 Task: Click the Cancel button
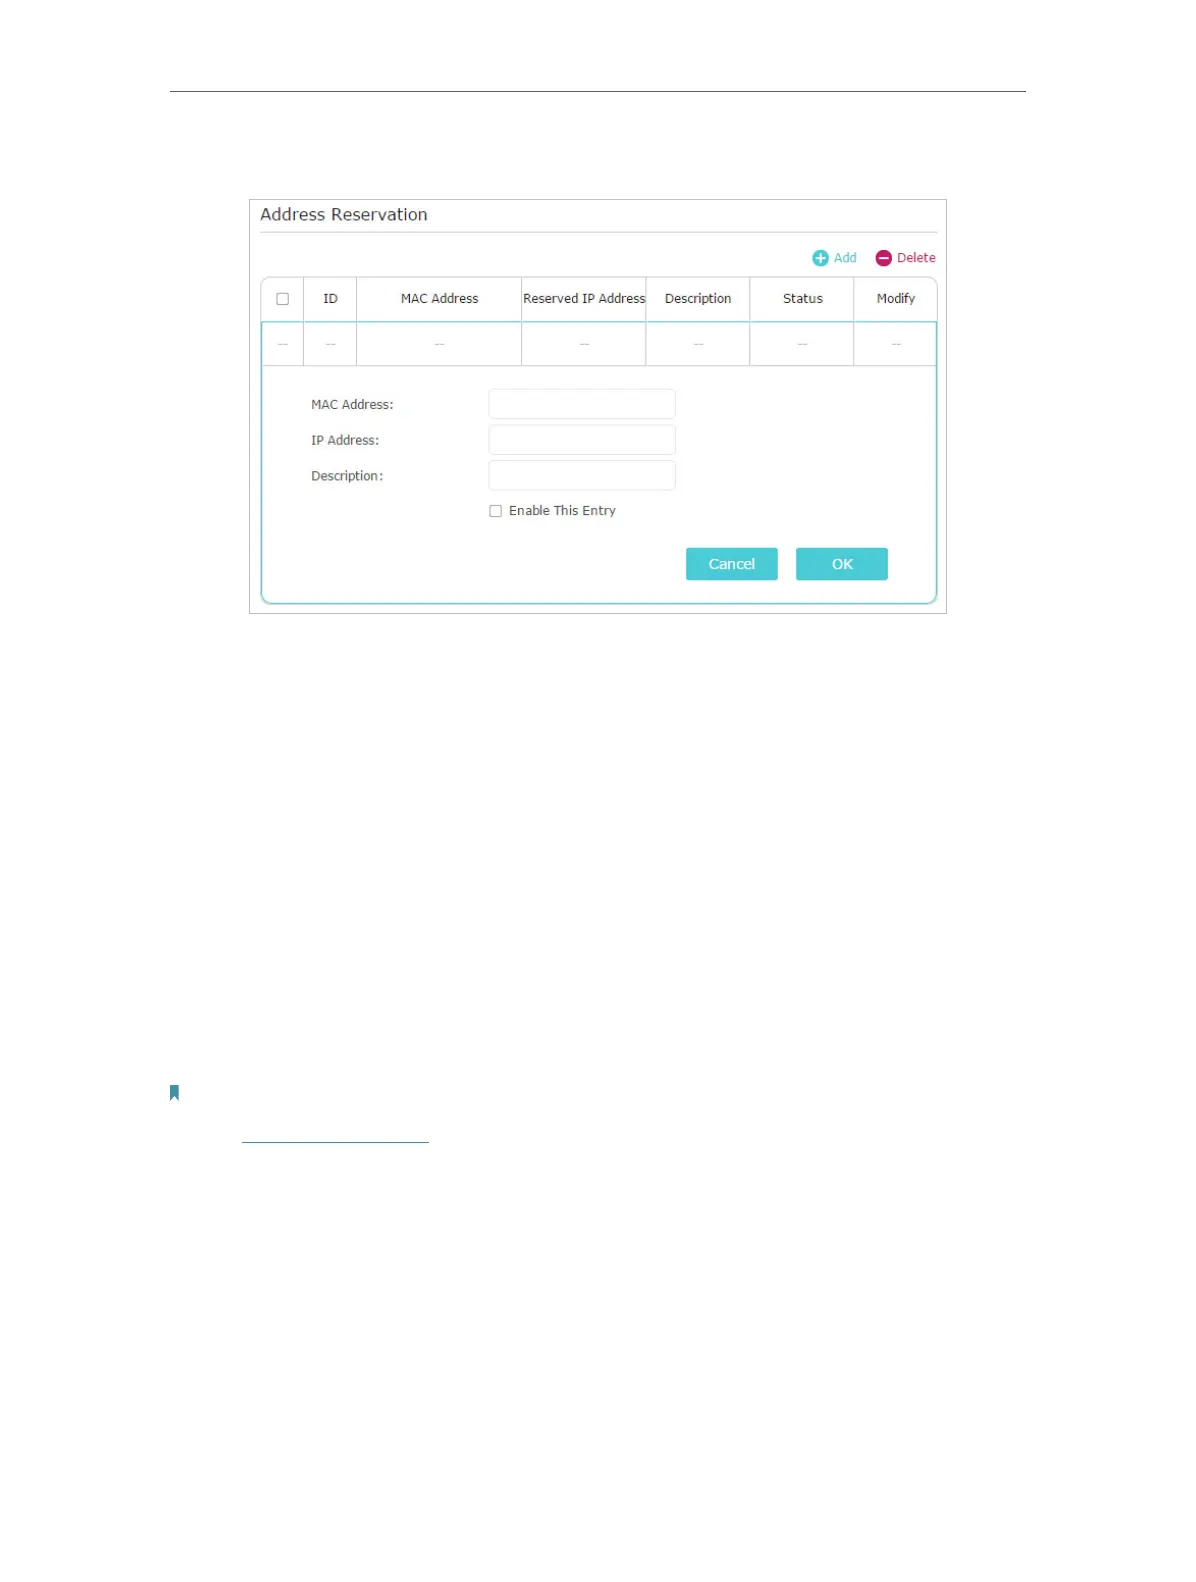731,564
